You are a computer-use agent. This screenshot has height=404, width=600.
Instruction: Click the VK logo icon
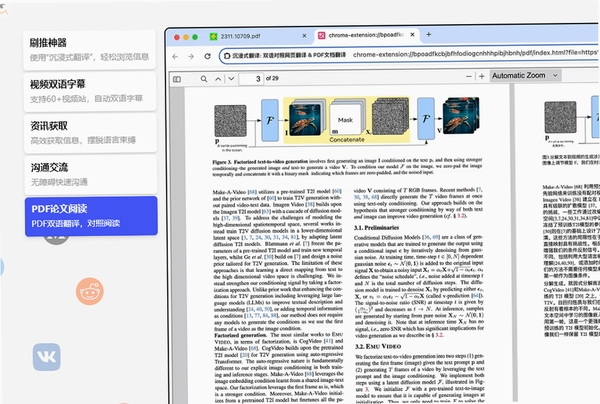coord(47,357)
